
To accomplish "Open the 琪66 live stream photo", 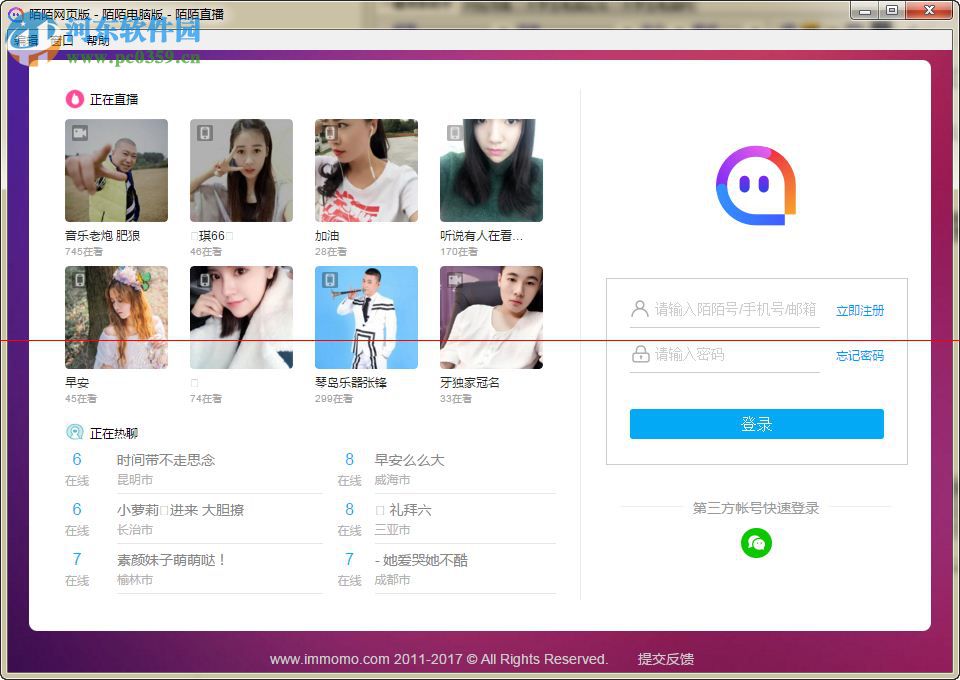I will 241,170.
